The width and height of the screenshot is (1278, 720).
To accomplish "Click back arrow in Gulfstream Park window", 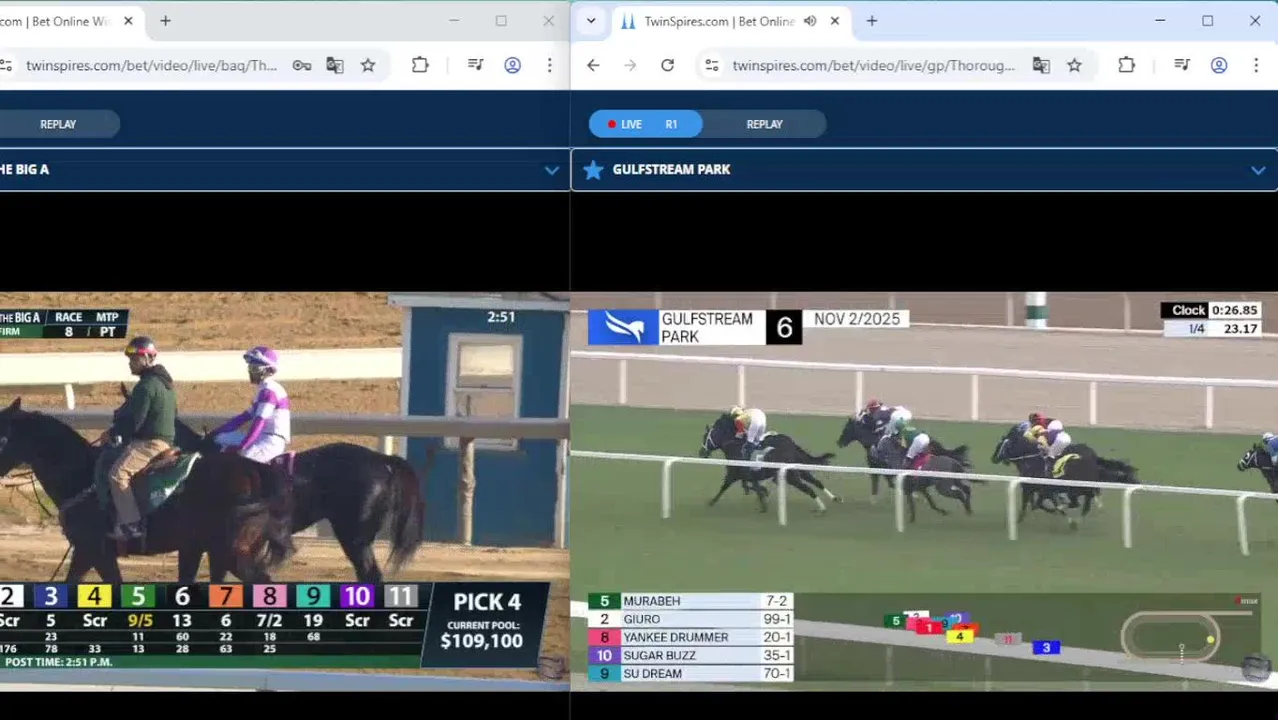I will point(593,65).
